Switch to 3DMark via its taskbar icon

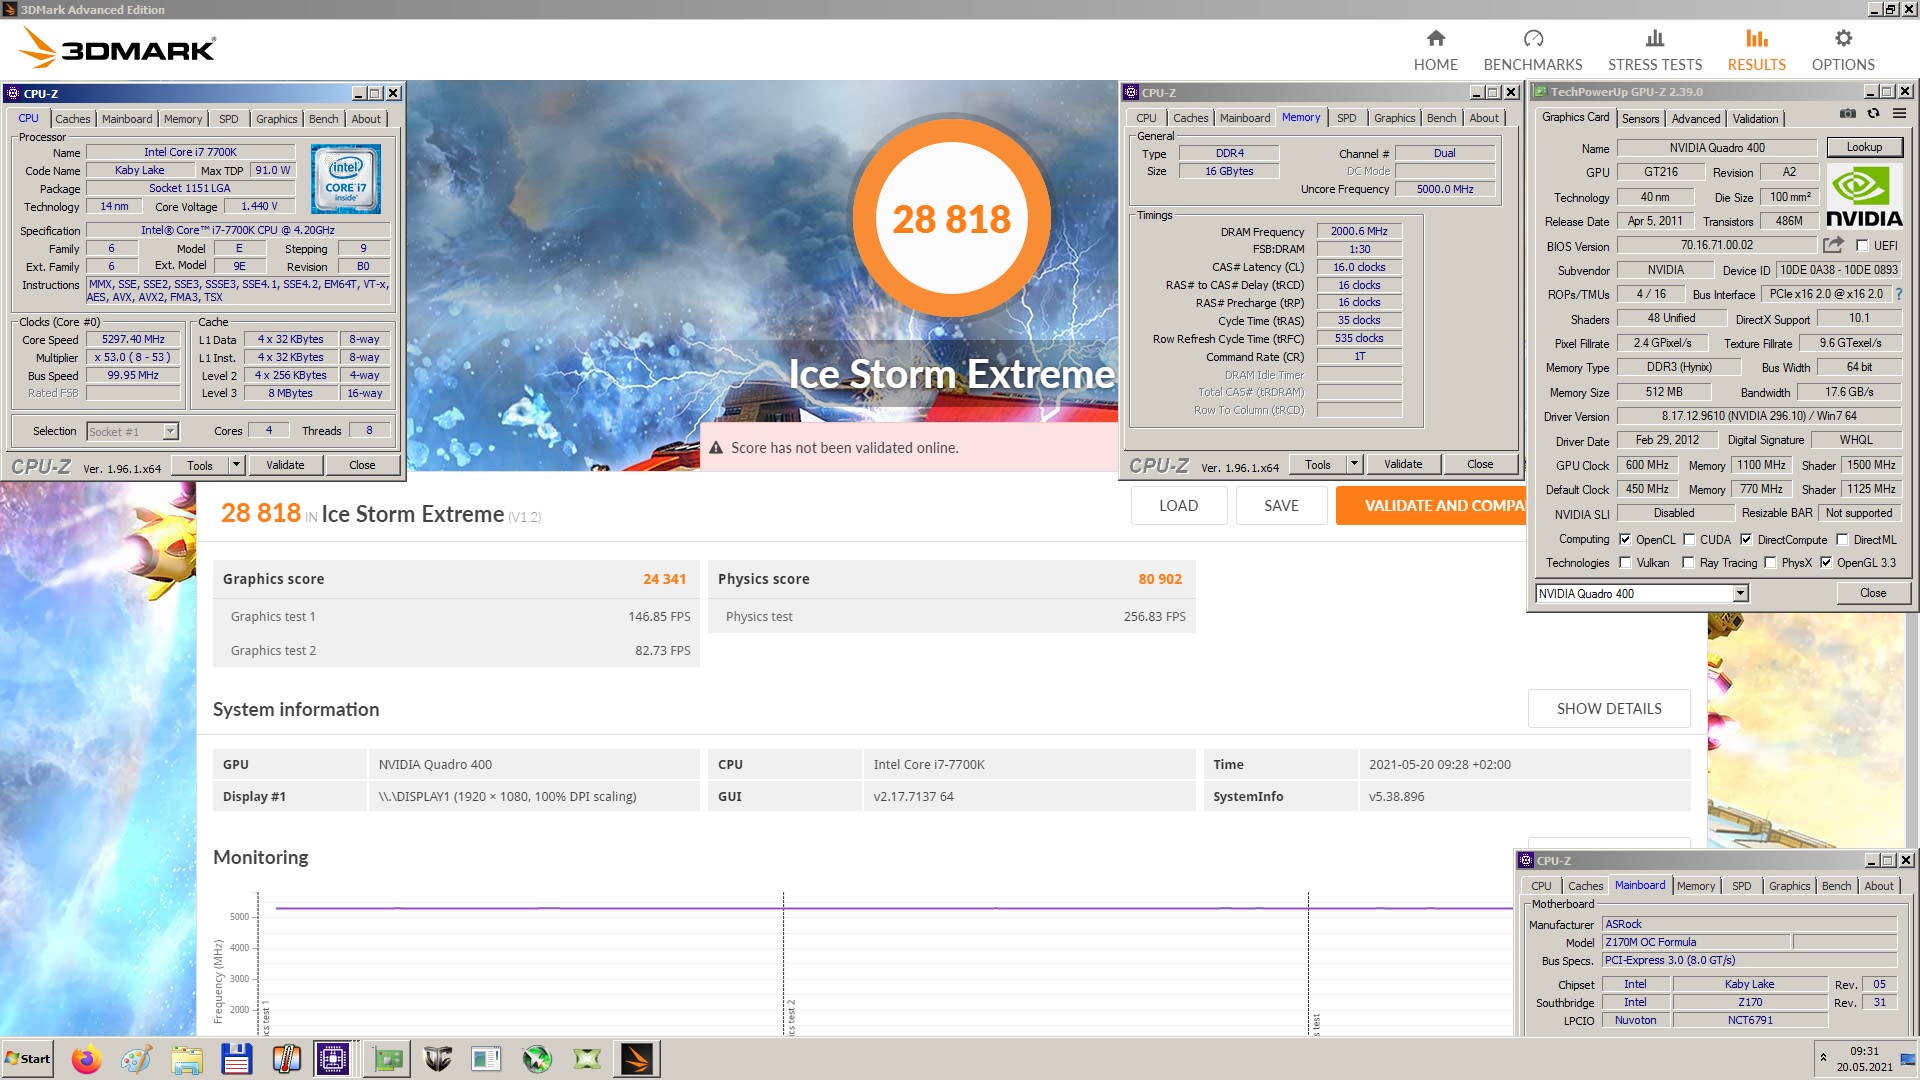pyautogui.click(x=637, y=1059)
